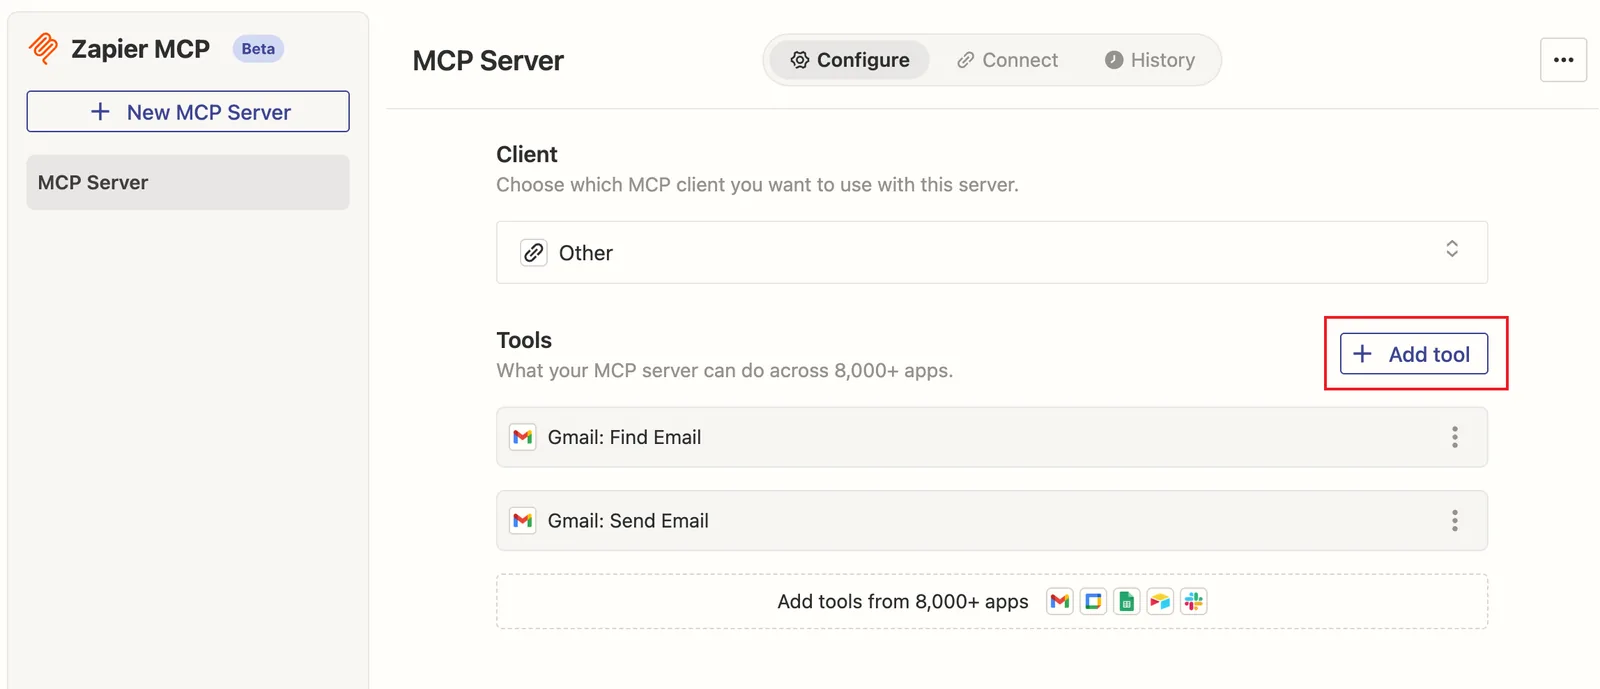Image resolution: width=1600 pixels, height=689 pixels.
Task: Switch to the History tab
Action: click(1150, 60)
